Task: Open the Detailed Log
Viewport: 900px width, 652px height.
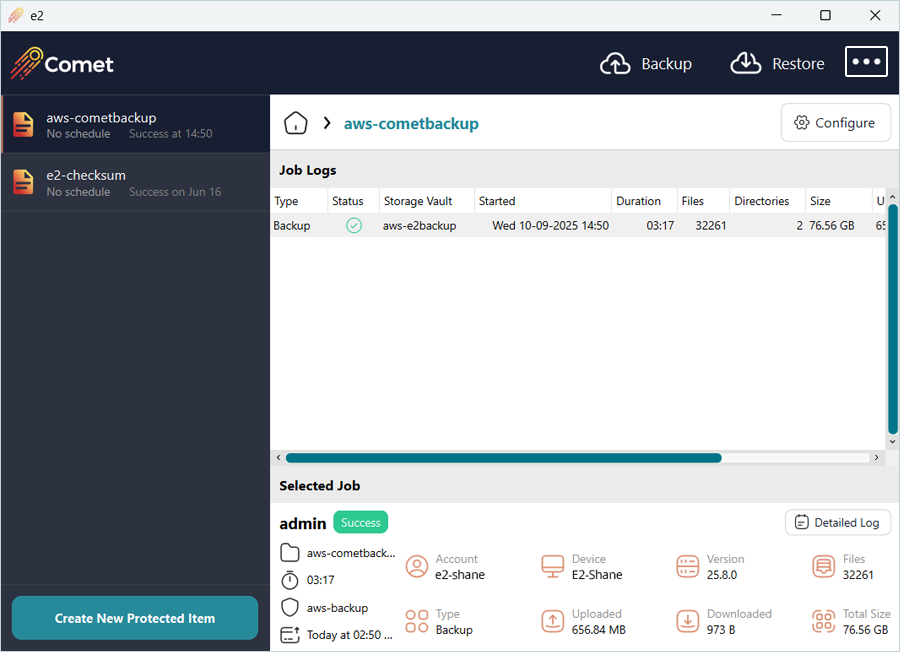Action: pyautogui.click(x=837, y=522)
